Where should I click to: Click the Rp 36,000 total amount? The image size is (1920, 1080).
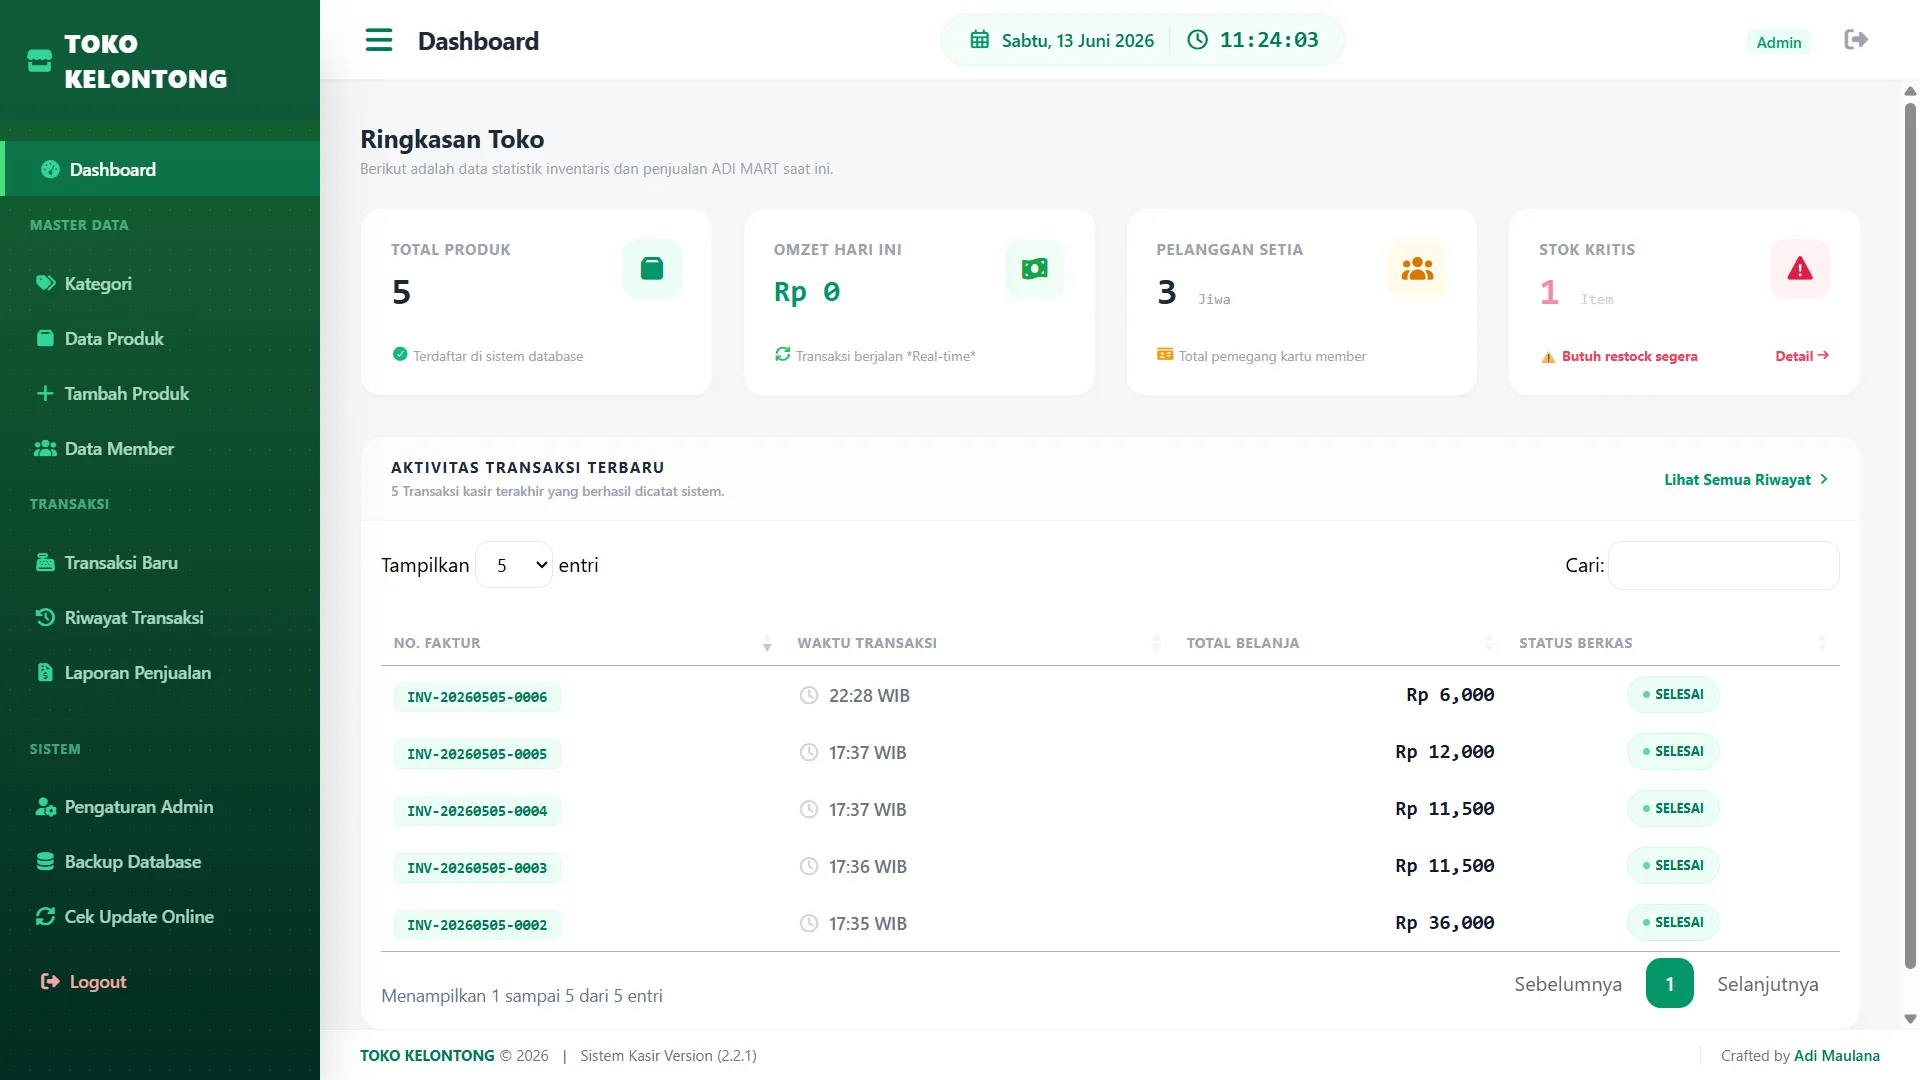pos(1445,923)
